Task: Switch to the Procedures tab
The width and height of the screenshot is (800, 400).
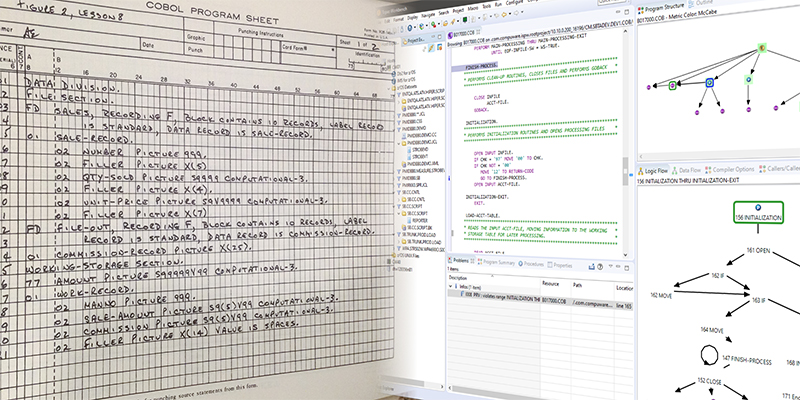Action: pyautogui.click(x=531, y=264)
